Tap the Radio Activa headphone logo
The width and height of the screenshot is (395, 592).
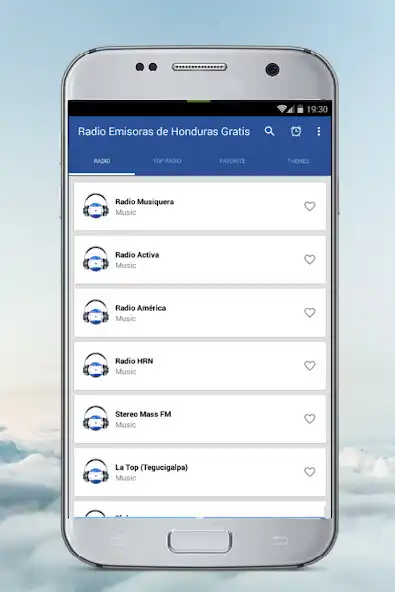96,259
